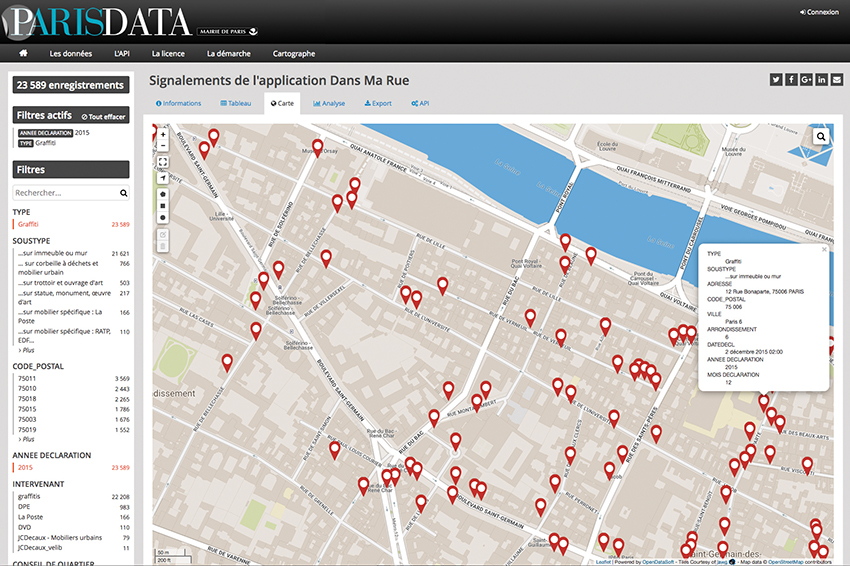
Task: Open the map search magnifier button
Action: click(x=821, y=137)
